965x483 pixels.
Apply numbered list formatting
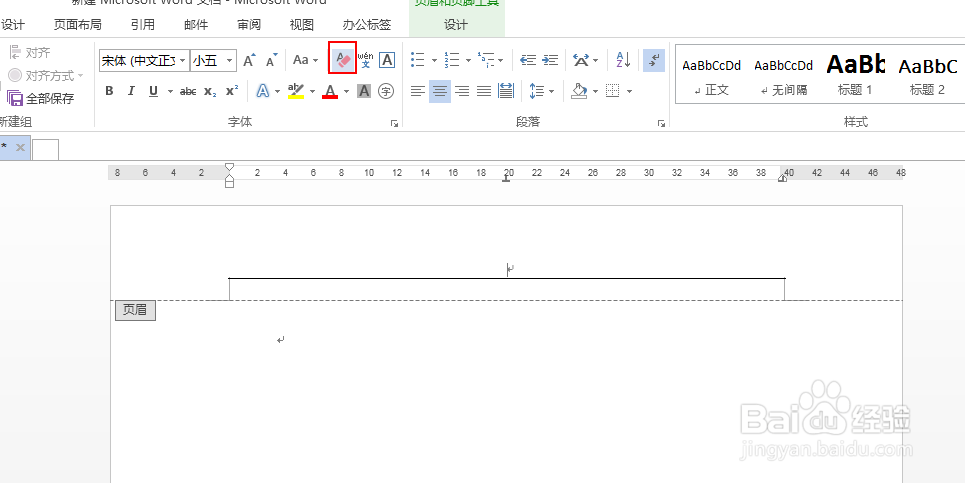pyautogui.click(x=452, y=60)
